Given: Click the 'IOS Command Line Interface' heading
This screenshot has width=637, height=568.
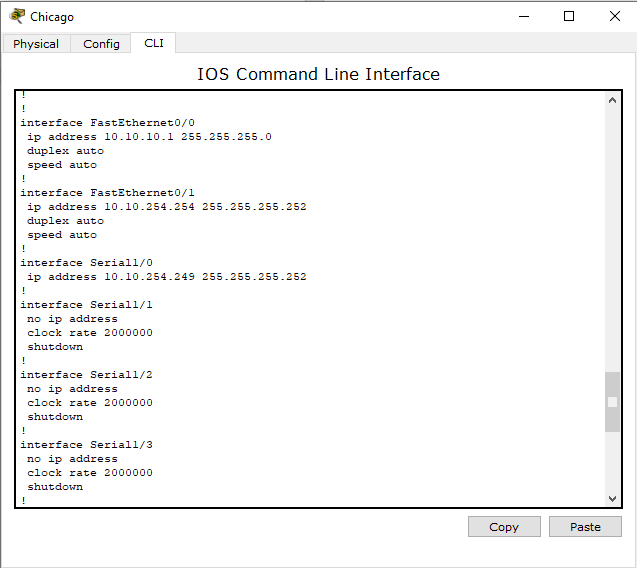Looking at the screenshot, I should click(318, 74).
